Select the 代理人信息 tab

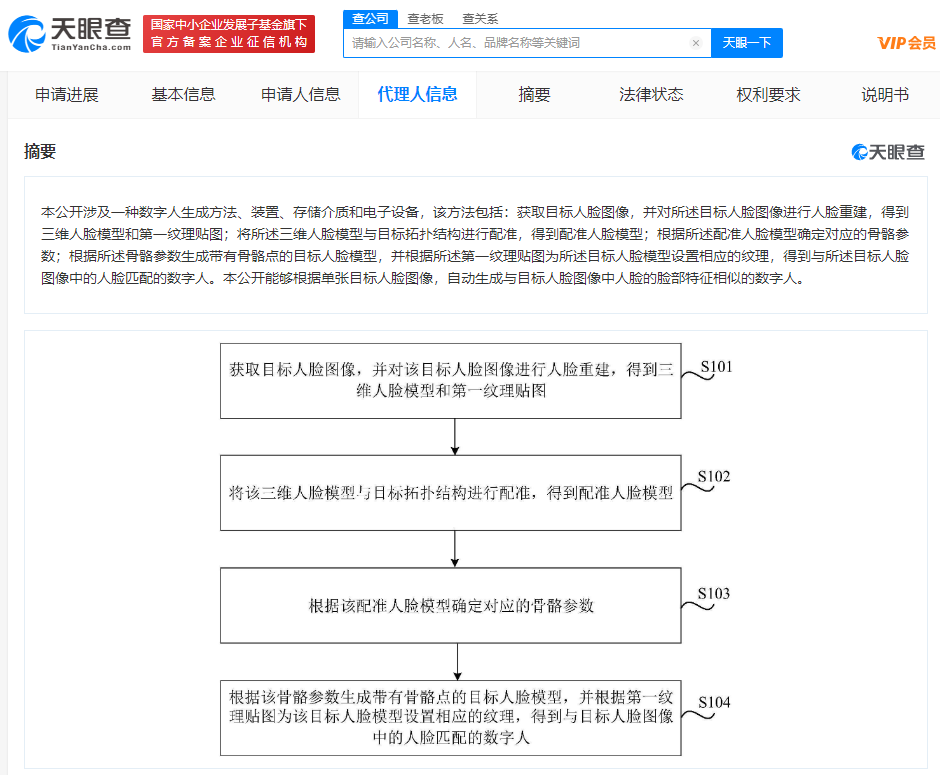[x=417, y=95]
